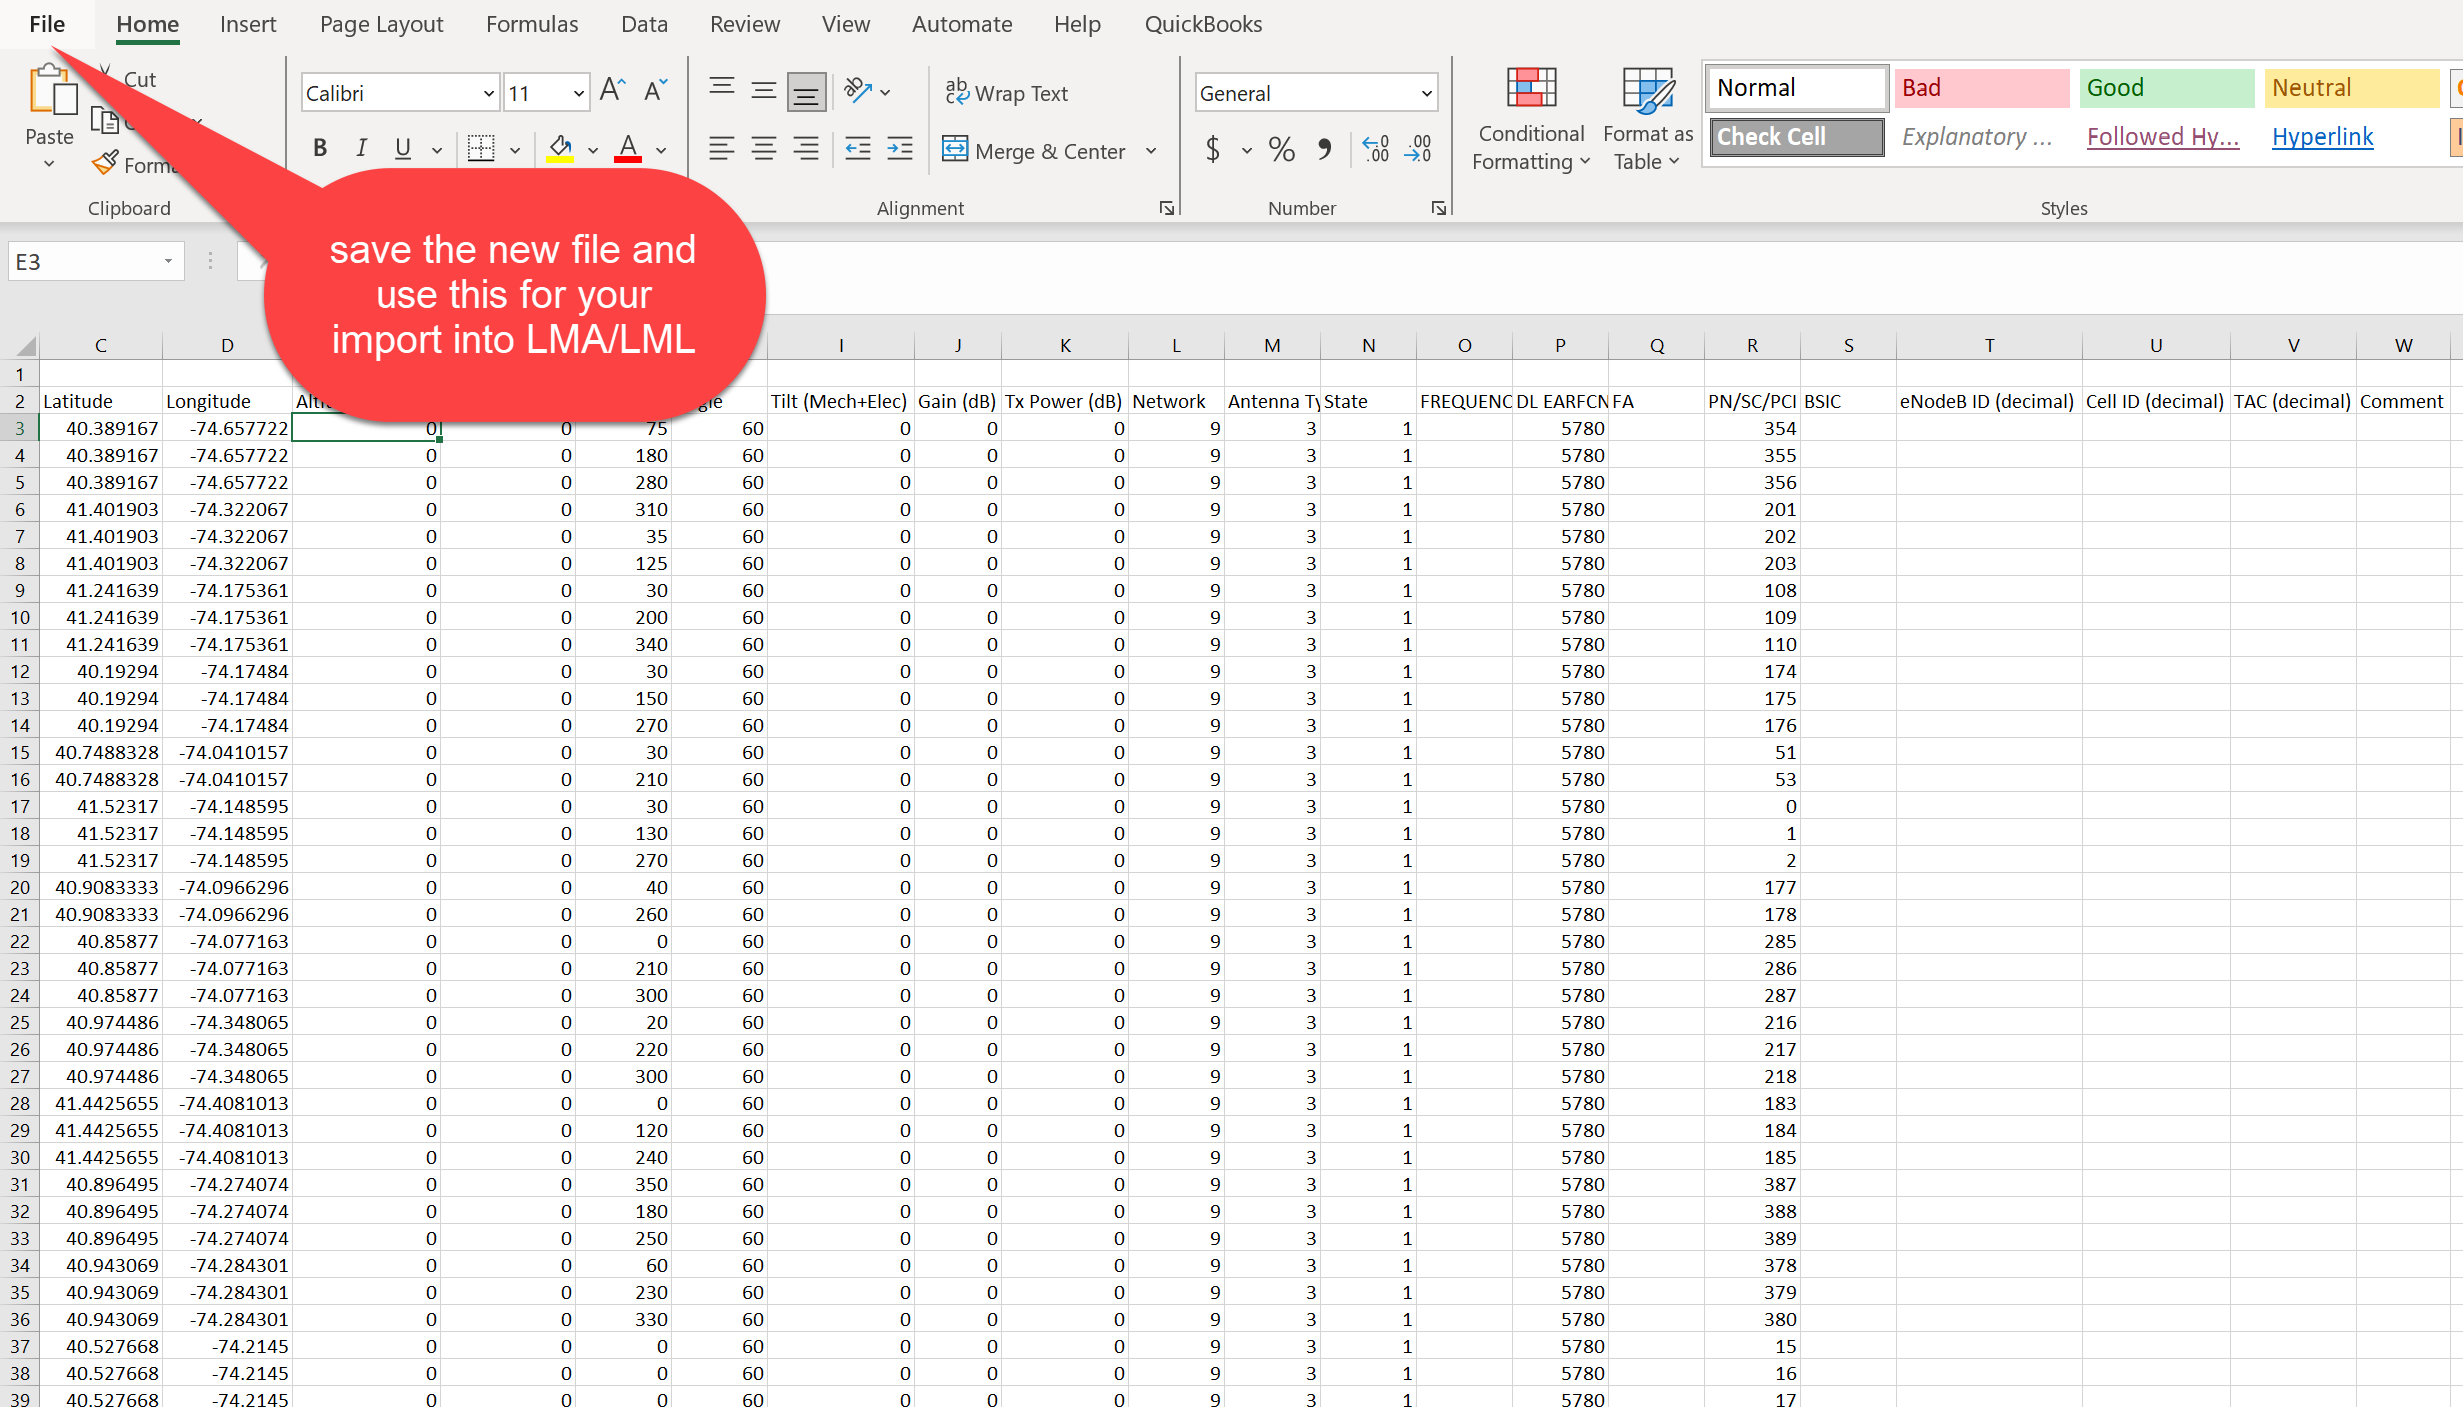Open font size 11 dropdown

(x=578, y=93)
